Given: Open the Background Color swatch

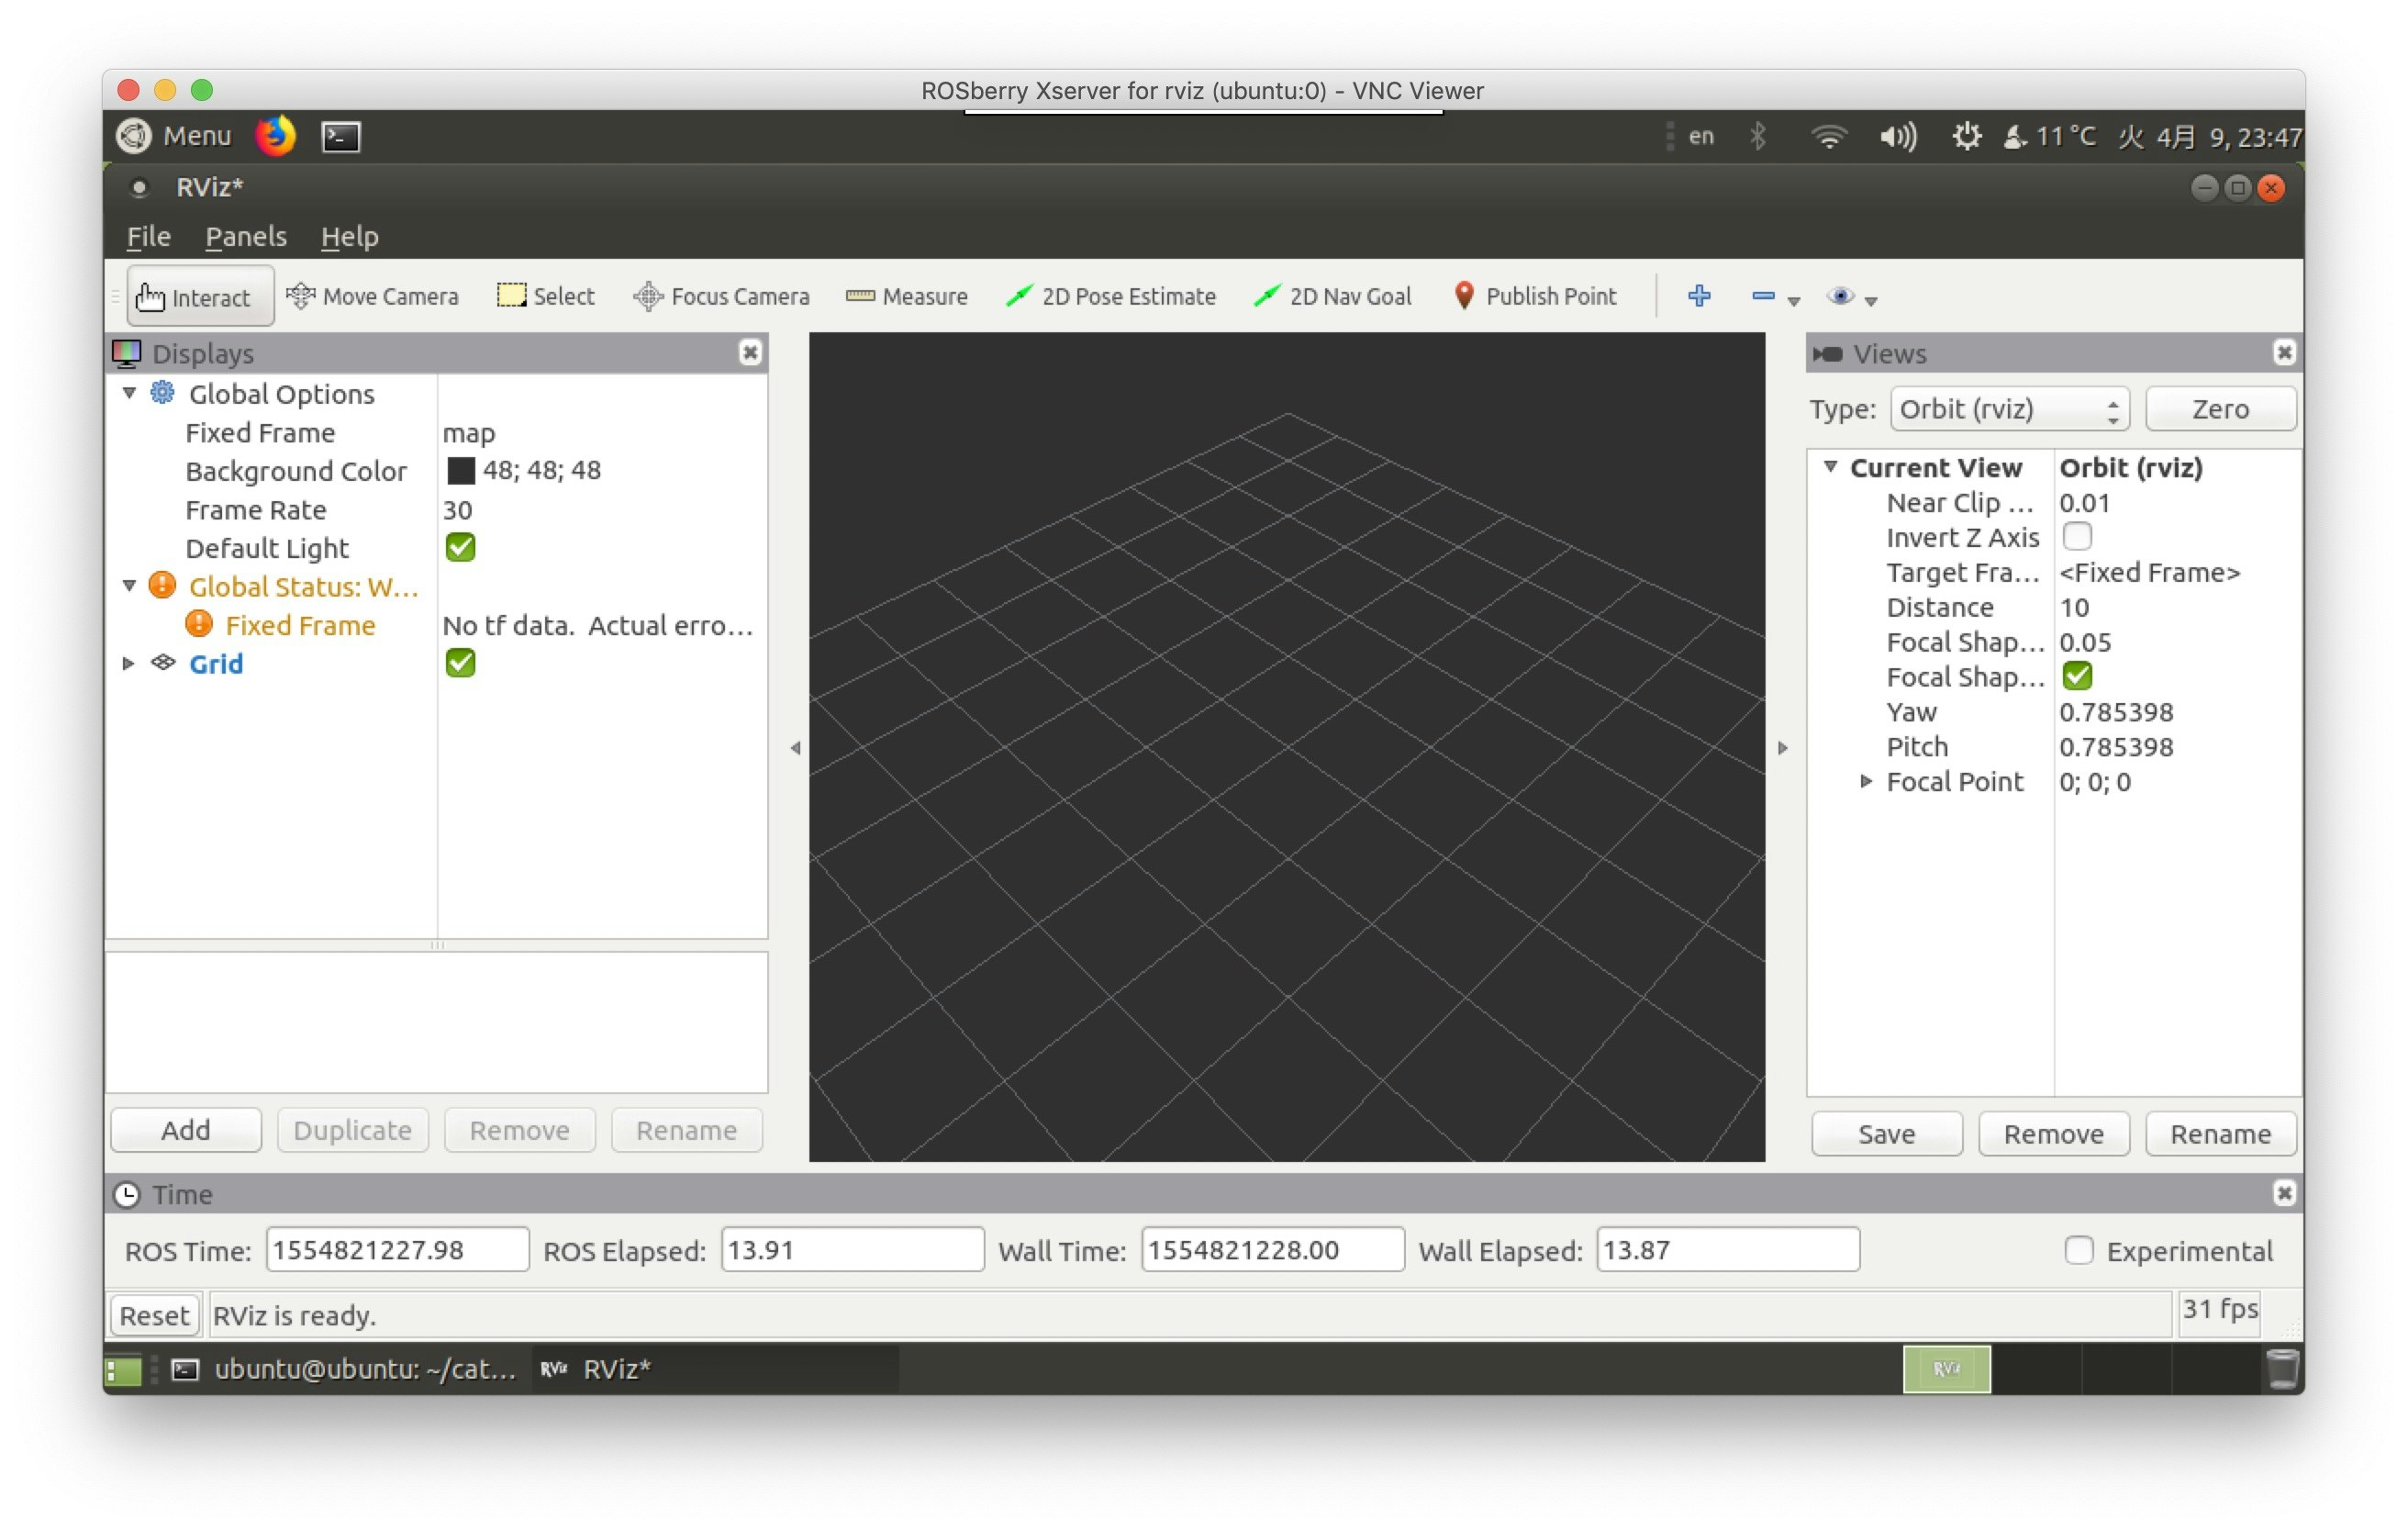Looking at the screenshot, I should pyautogui.click(x=462, y=470).
